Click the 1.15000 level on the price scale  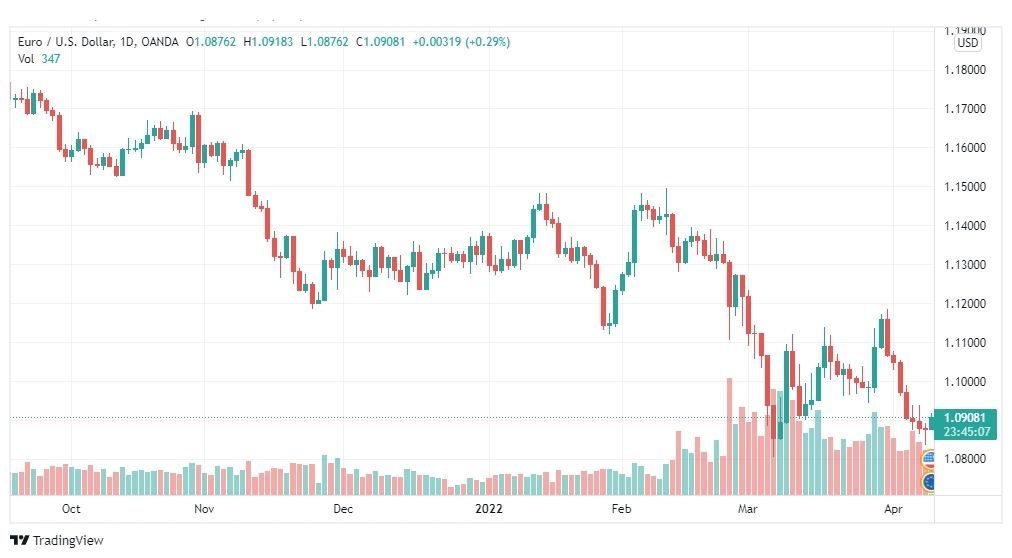tap(965, 186)
